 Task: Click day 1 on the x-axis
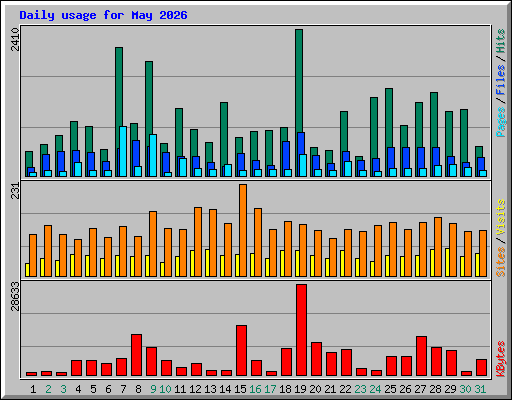[x=33, y=389]
